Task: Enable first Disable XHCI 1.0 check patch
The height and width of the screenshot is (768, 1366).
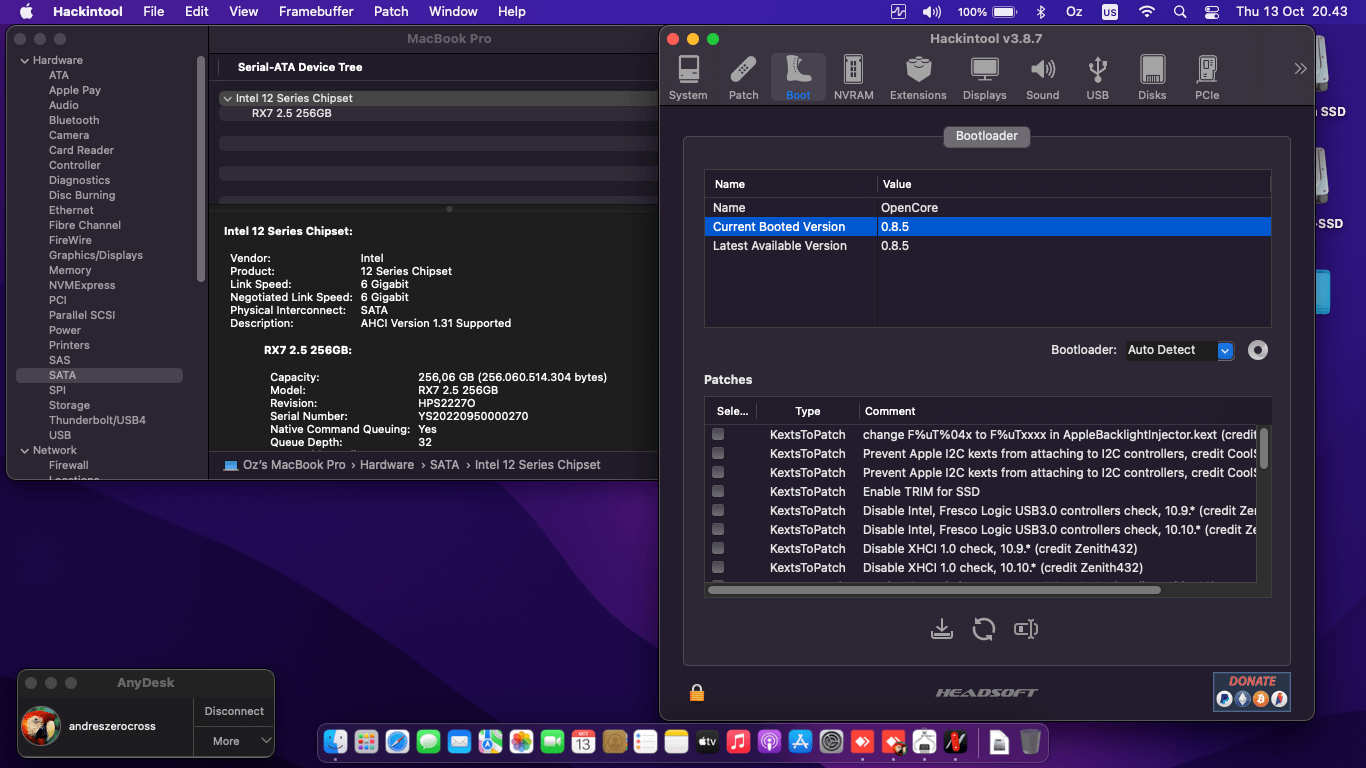Action: [718, 548]
